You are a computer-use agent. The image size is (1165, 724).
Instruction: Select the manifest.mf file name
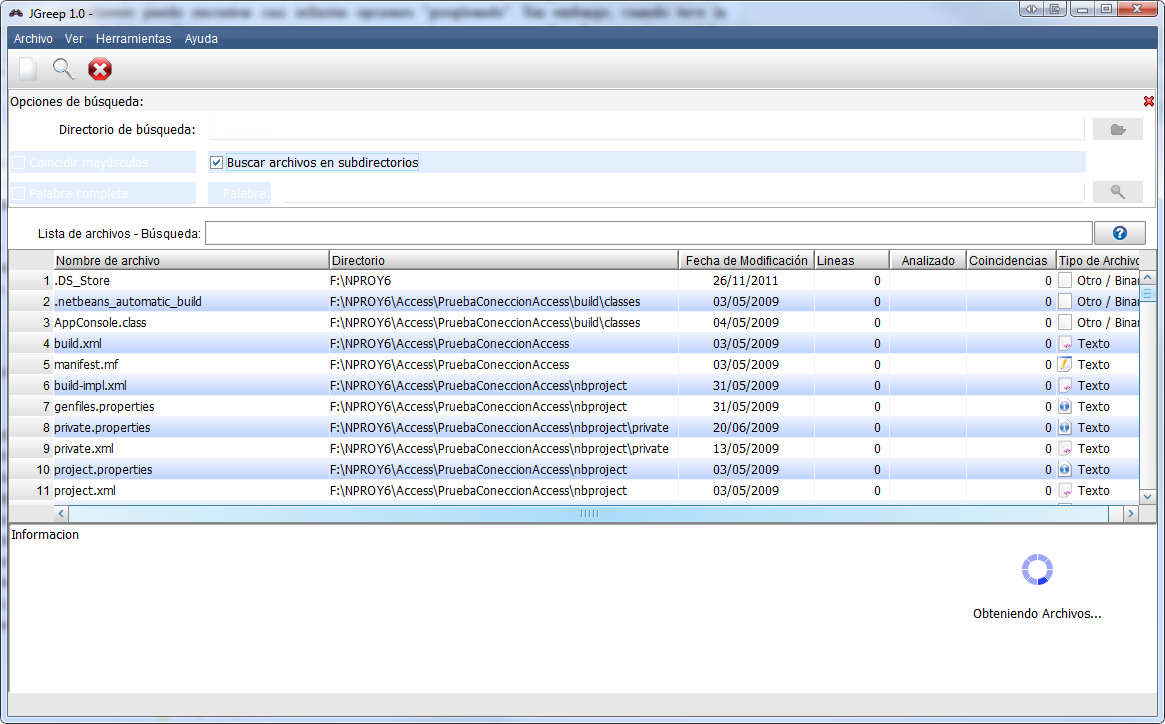pyautogui.click(x=86, y=364)
